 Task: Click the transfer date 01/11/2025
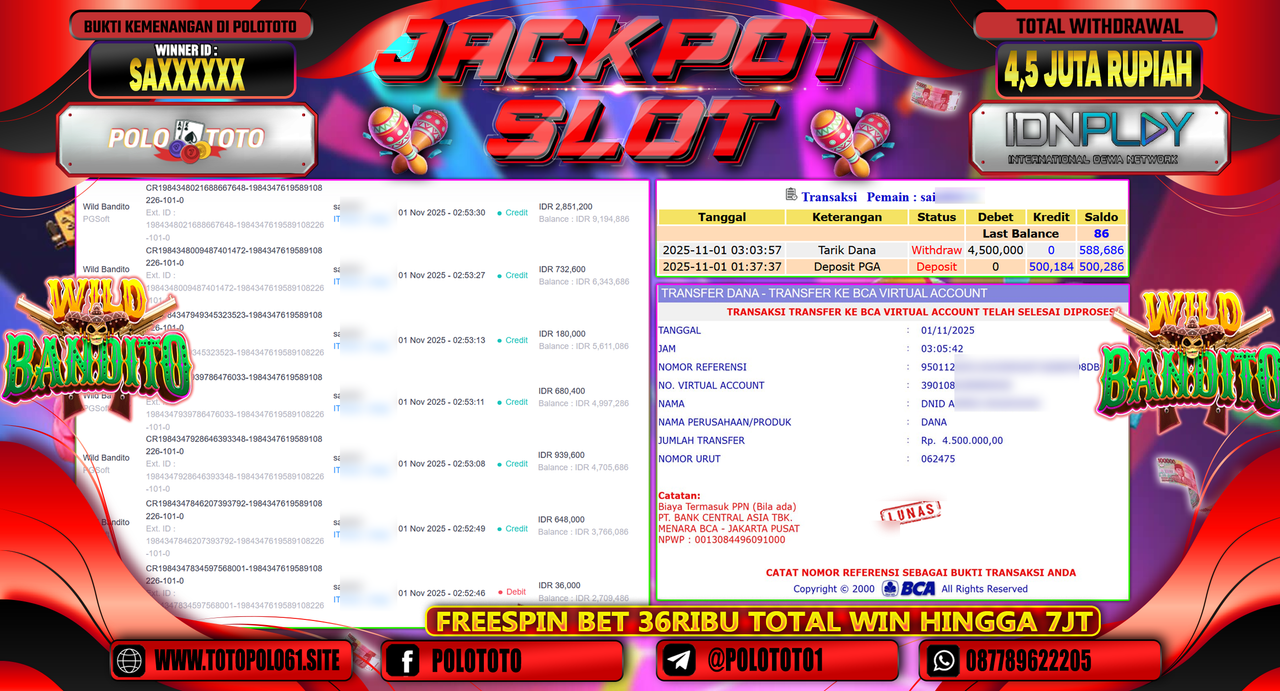(x=947, y=330)
